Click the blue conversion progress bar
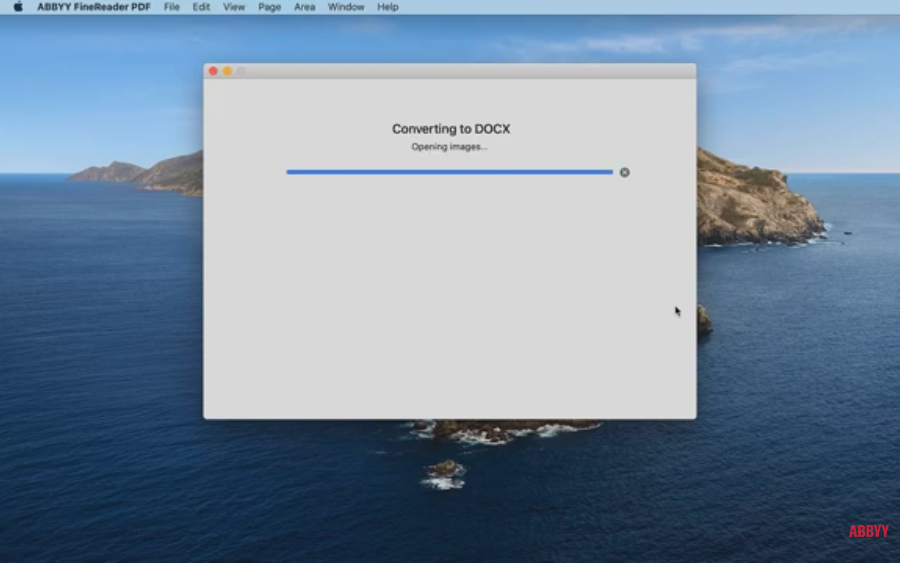Screen dimensions: 900x563 pos(449,172)
